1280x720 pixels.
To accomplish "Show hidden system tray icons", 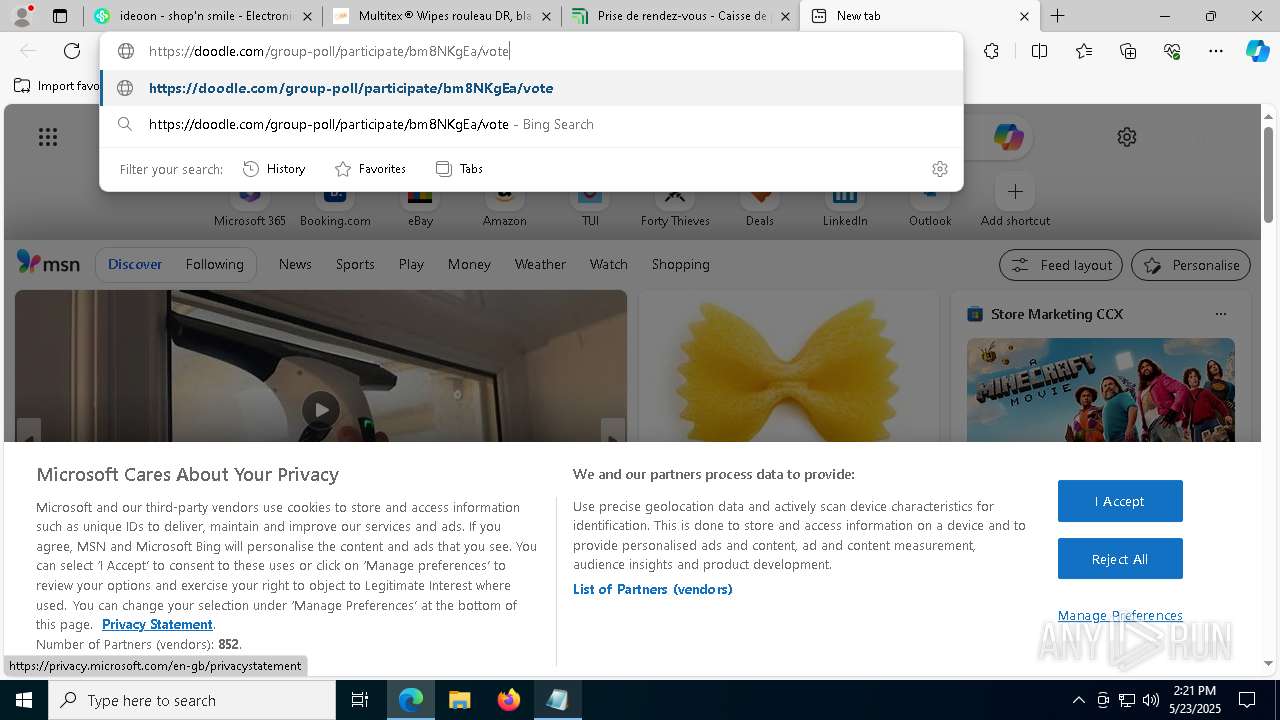I will click(1078, 700).
